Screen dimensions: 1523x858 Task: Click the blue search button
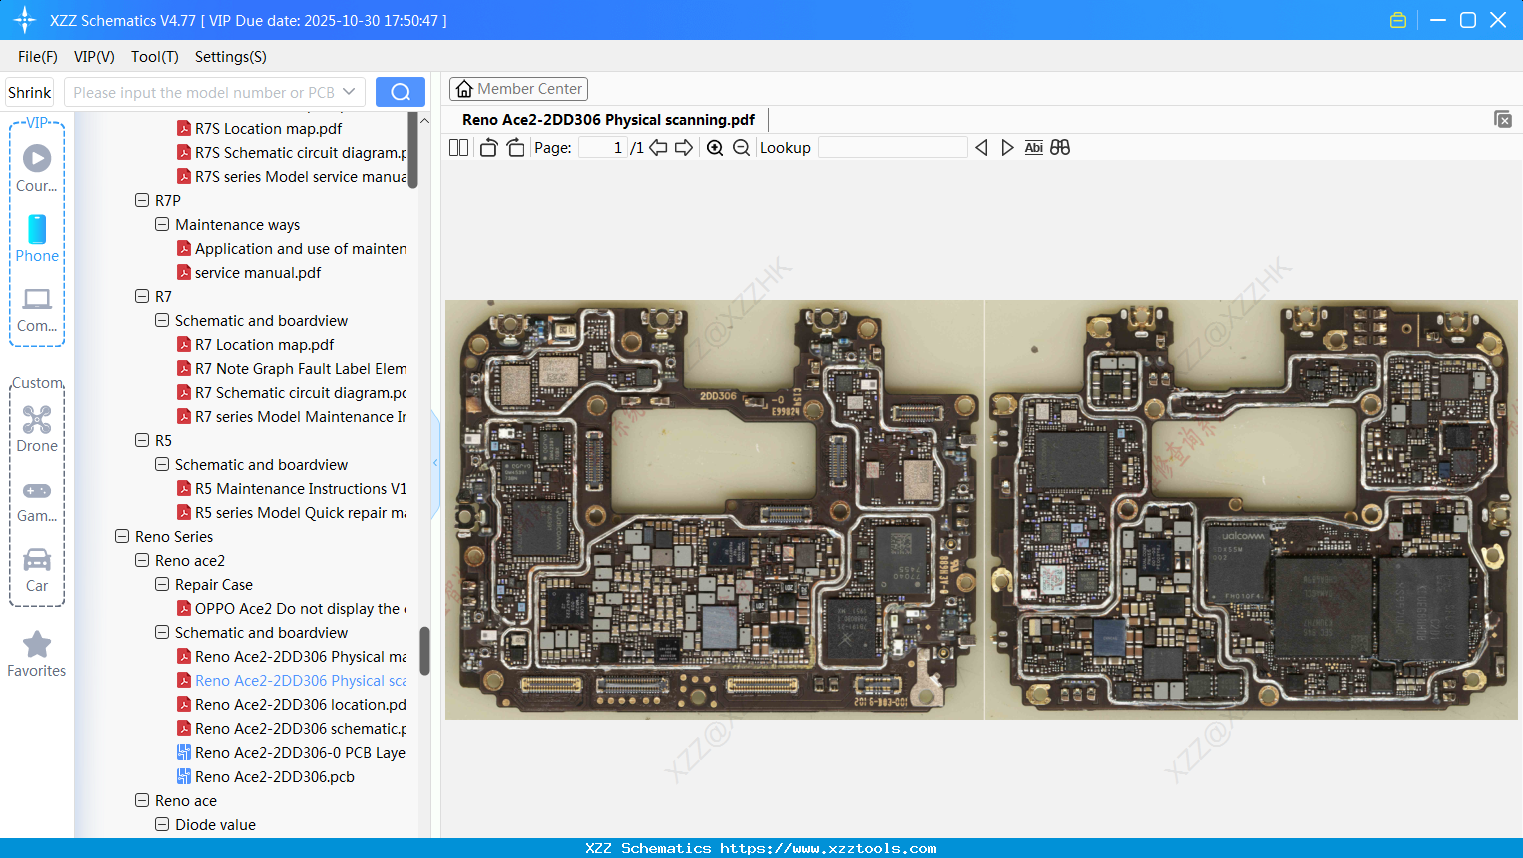click(x=400, y=92)
